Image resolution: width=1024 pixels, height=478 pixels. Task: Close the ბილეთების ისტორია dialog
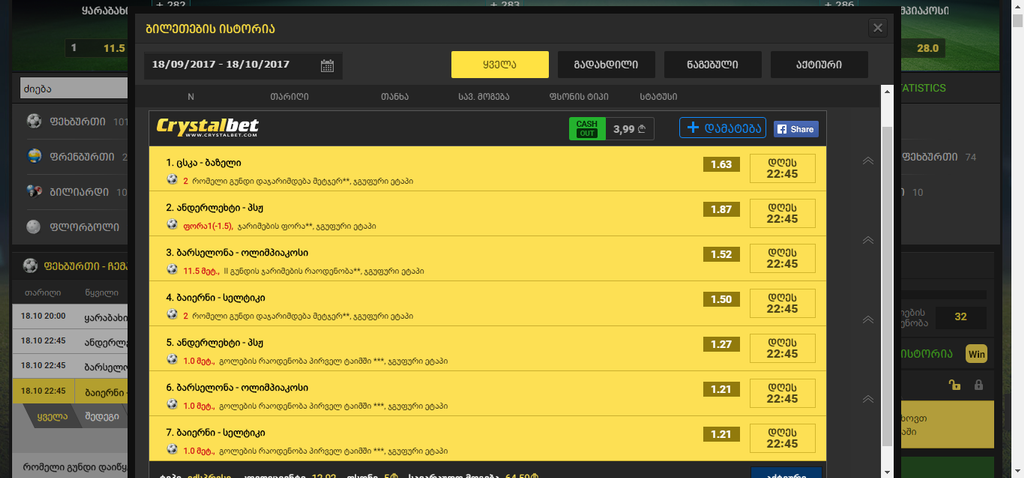pyautogui.click(x=878, y=28)
